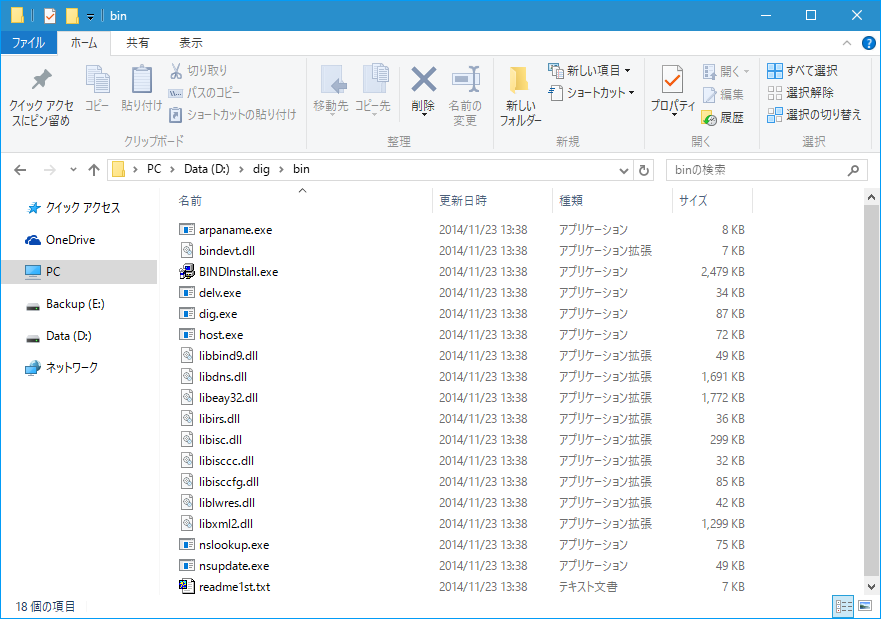The height and width of the screenshot is (619, 881).
Task: Click new folder icon in title bar toolbar
Action: pos(72,16)
